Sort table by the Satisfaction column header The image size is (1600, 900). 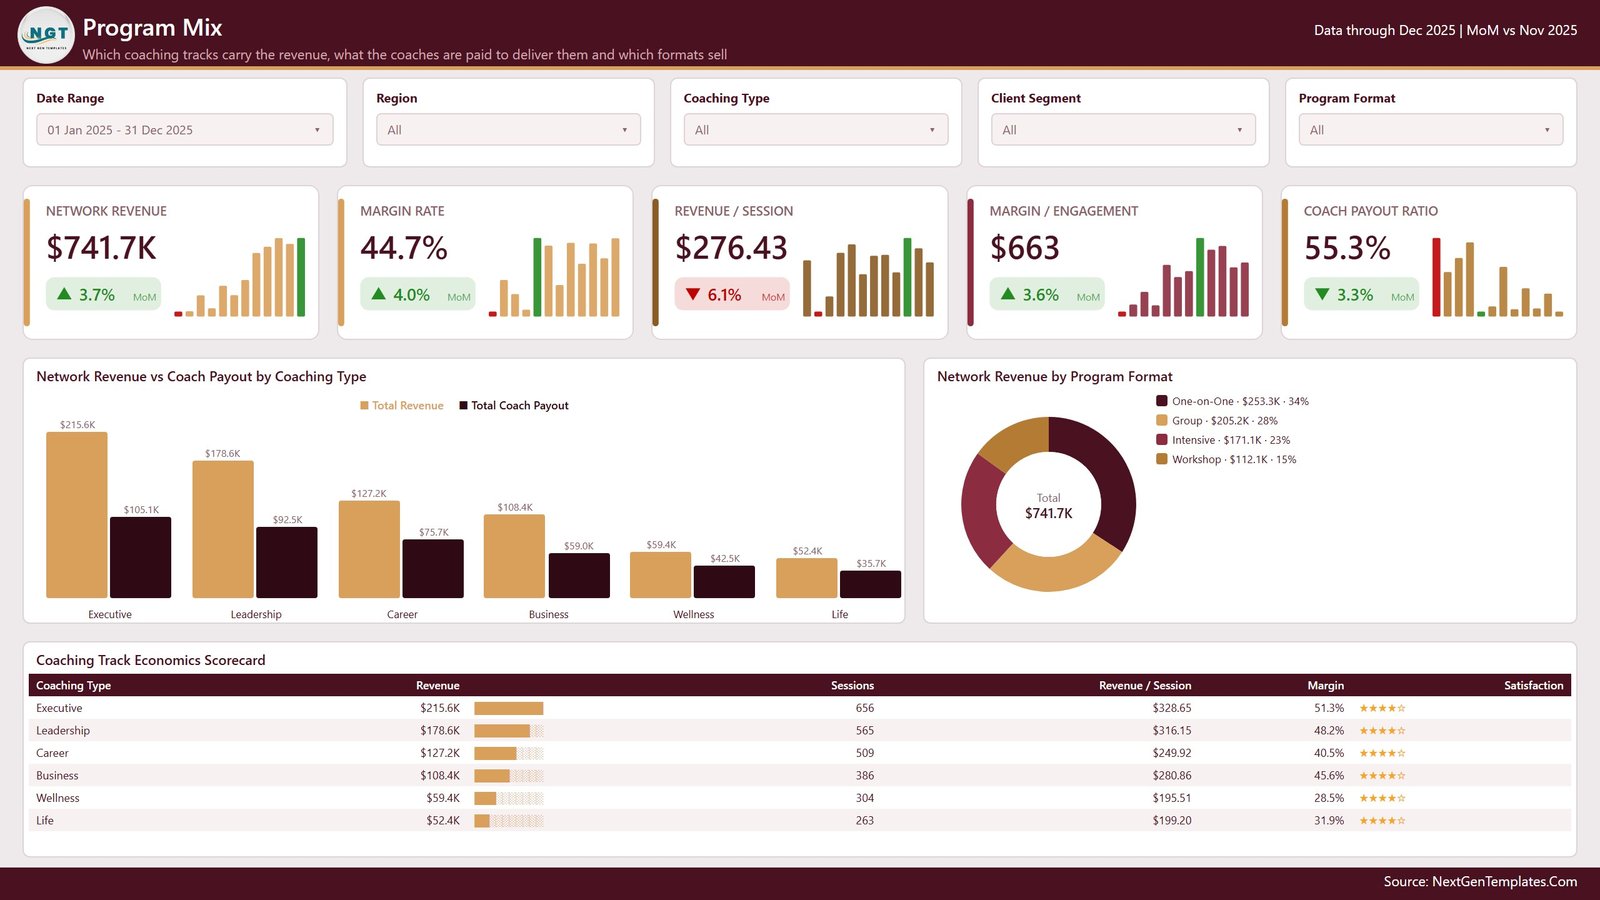pyautogui.click(x=1533, y=685)
